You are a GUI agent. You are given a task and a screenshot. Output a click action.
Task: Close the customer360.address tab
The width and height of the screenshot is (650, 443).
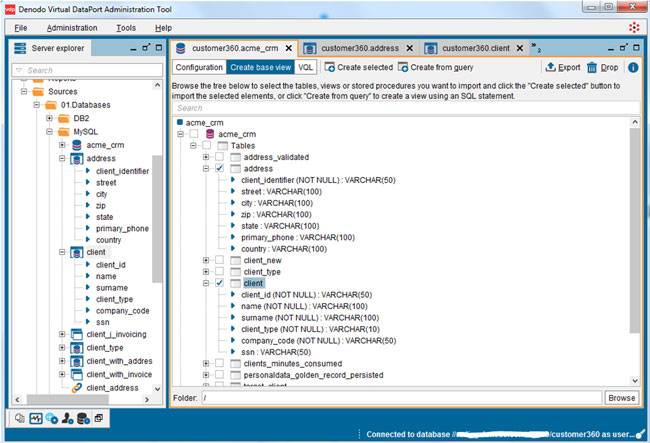click(x=409, y=48)
